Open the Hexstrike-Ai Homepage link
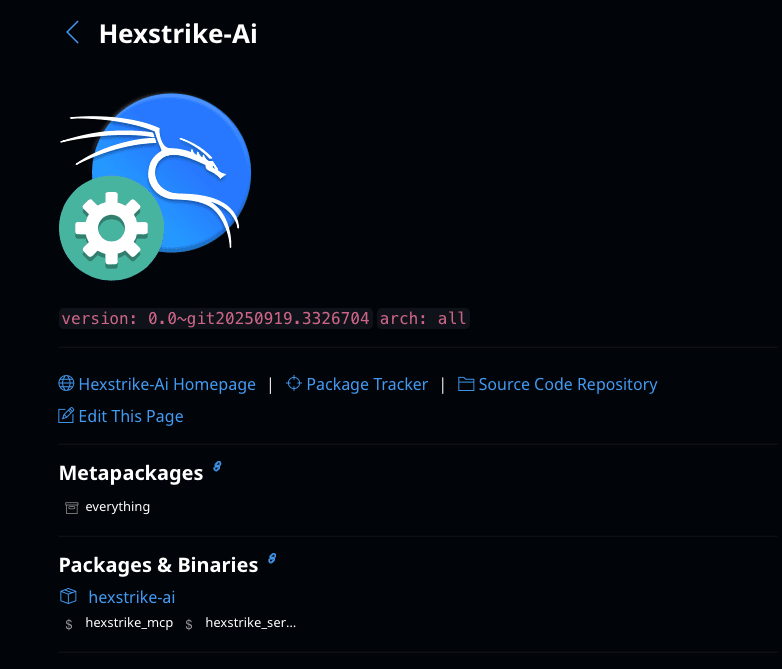Viewport: 782px width, 669px height. [167, 384]
